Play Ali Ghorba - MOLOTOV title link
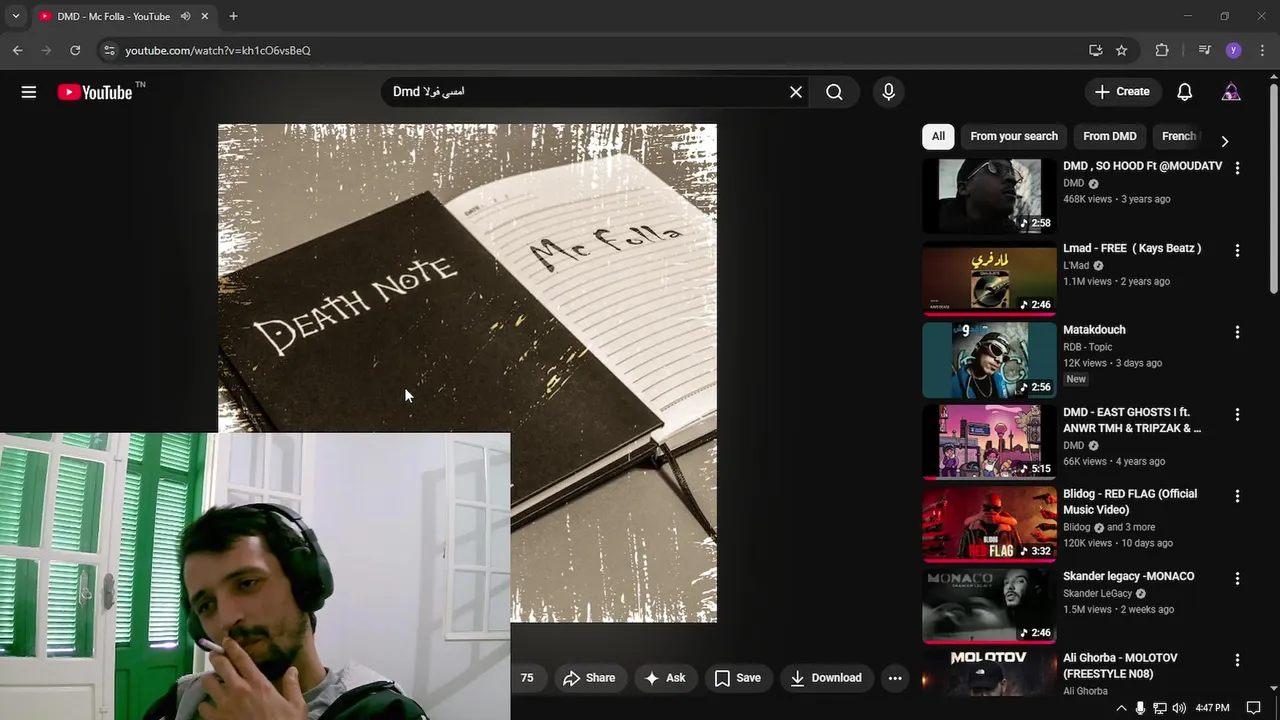1280x720 pixels. [1120, 666]
